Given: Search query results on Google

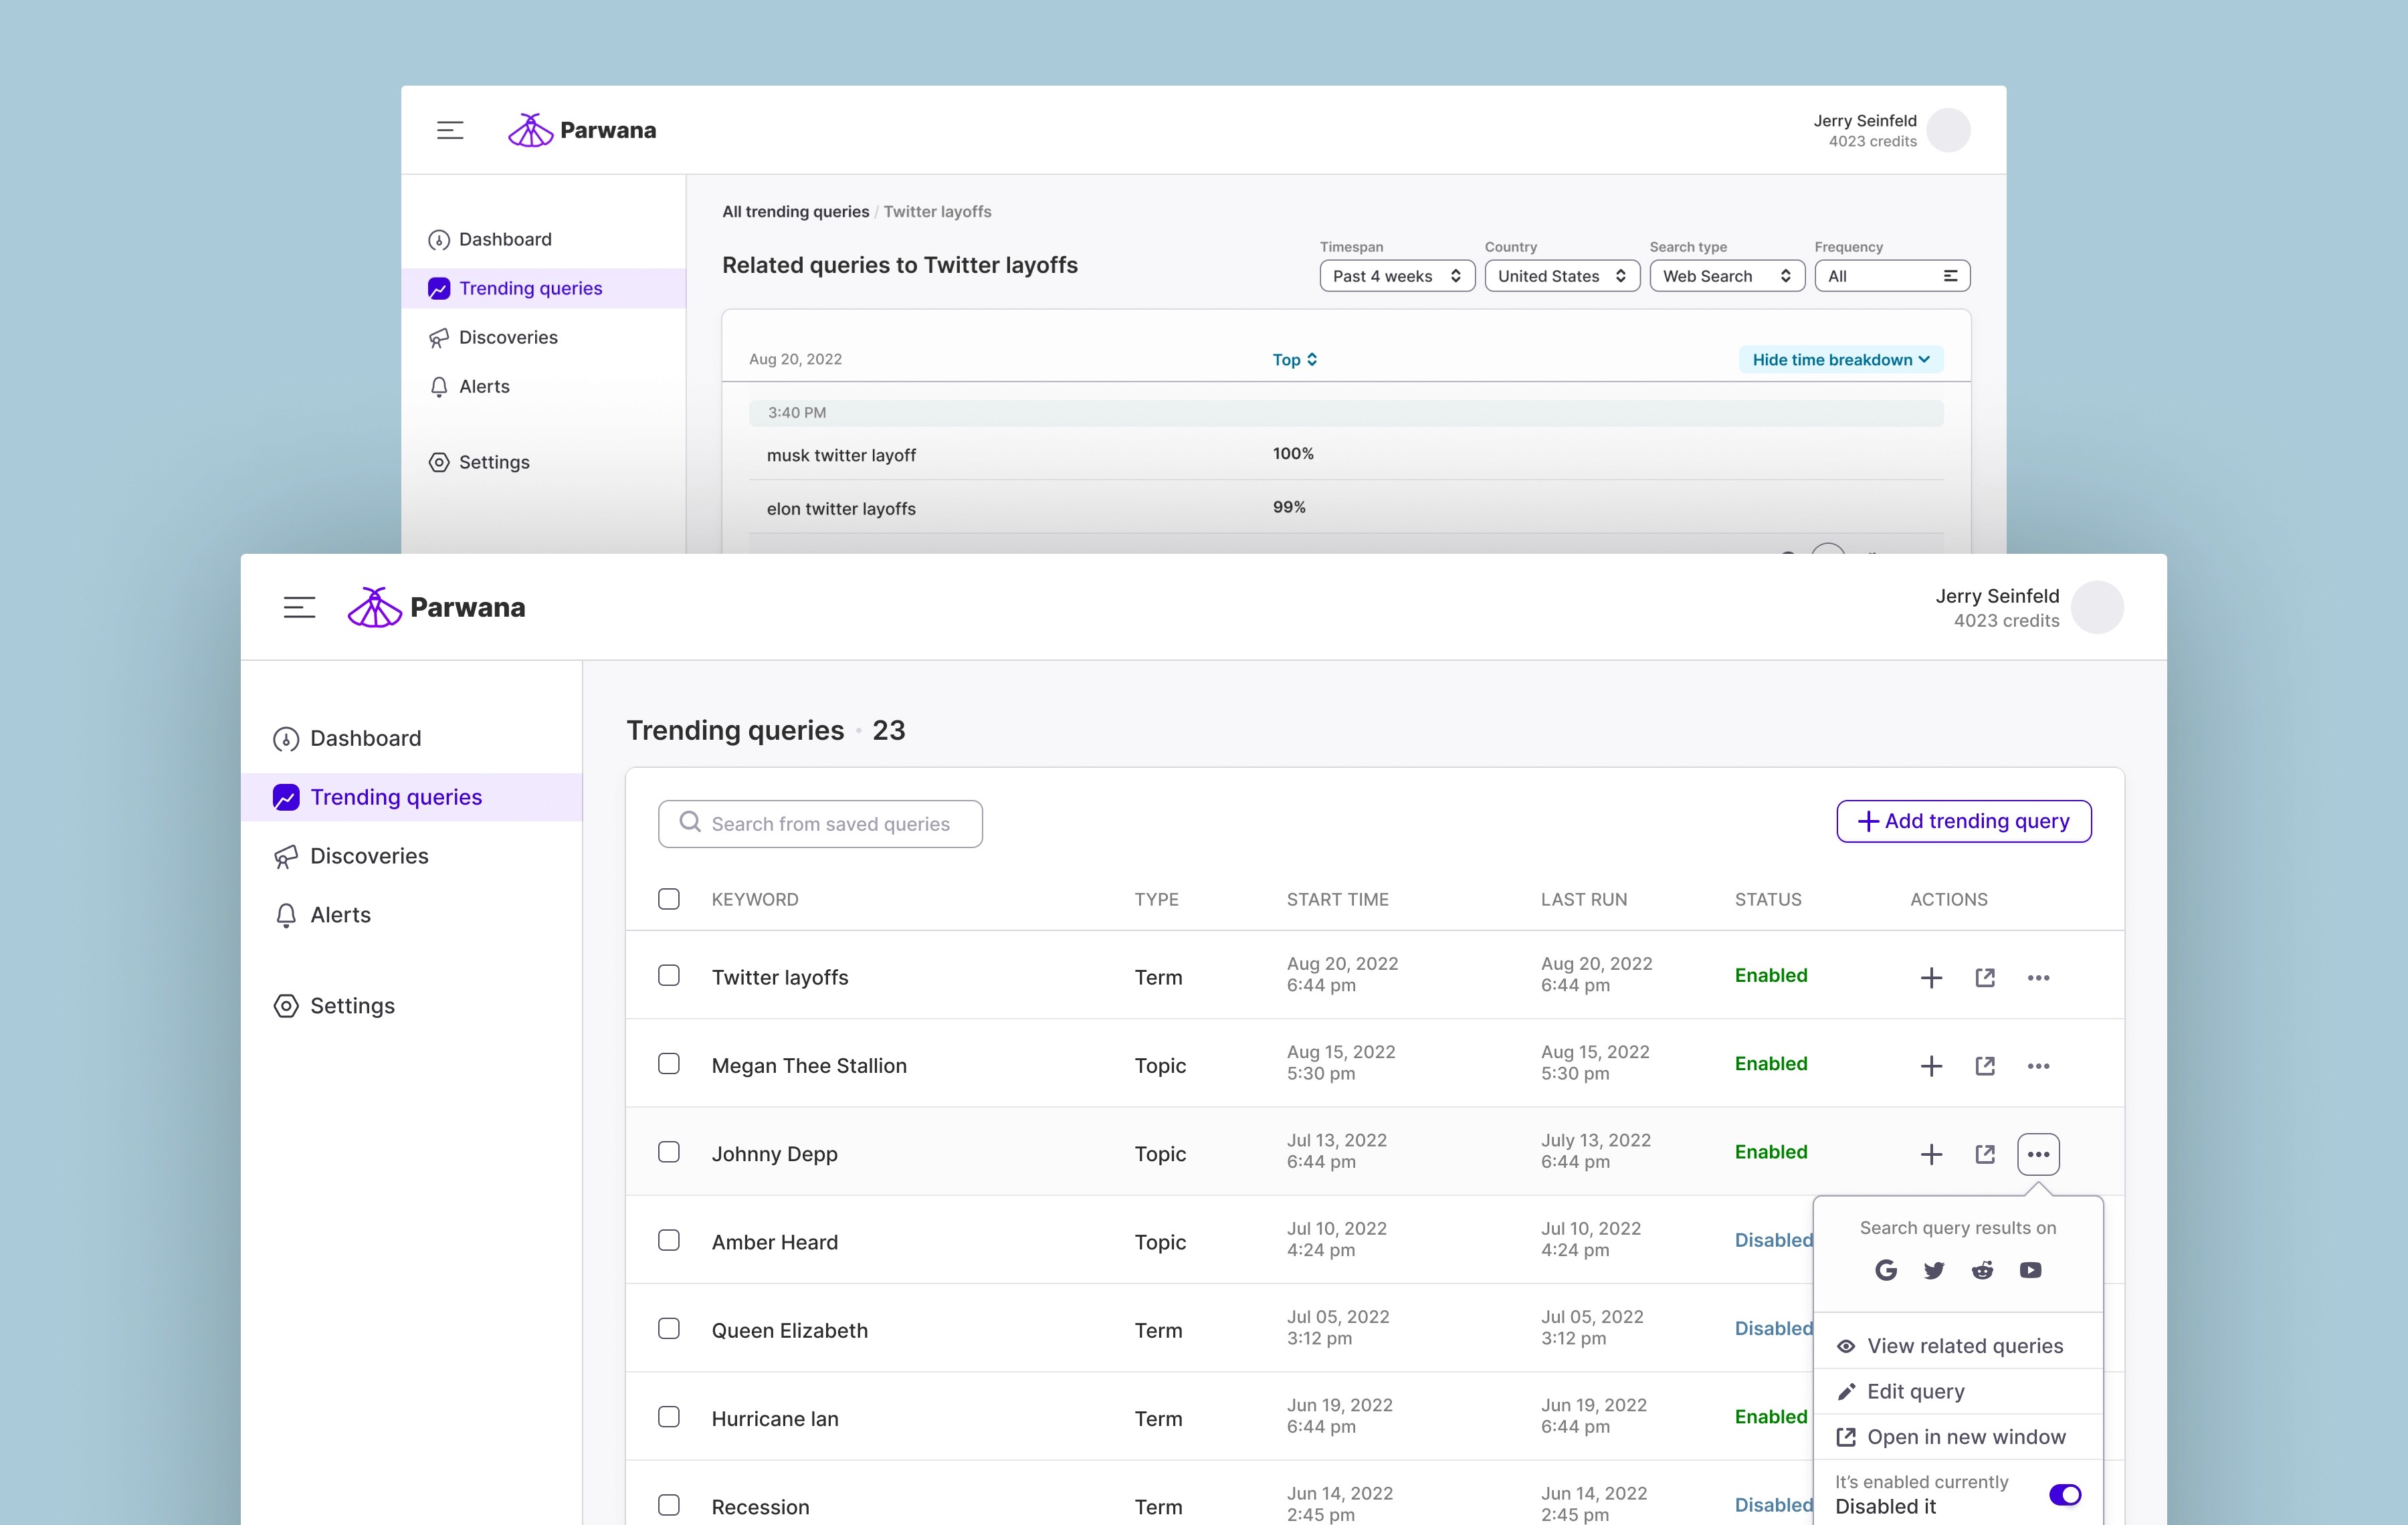Looking at the screenshot, I should tap(1886, 1270).
